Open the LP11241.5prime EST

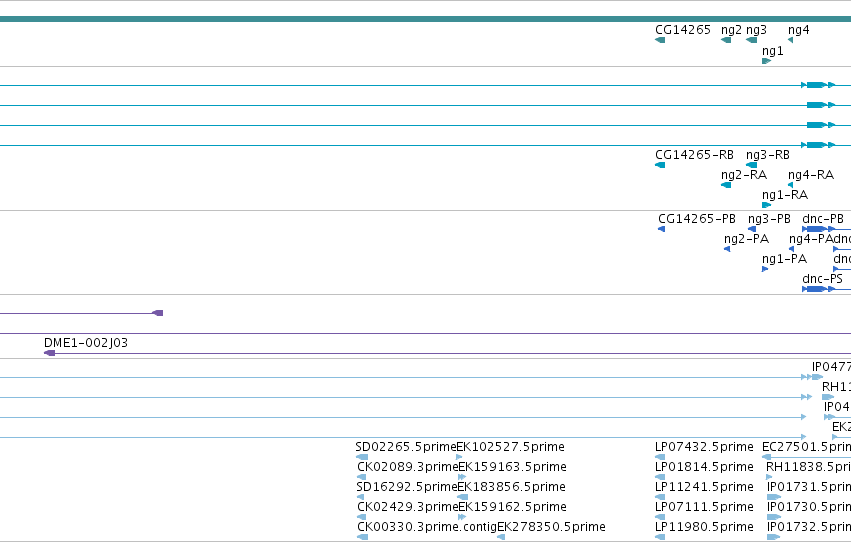point(660,497)
